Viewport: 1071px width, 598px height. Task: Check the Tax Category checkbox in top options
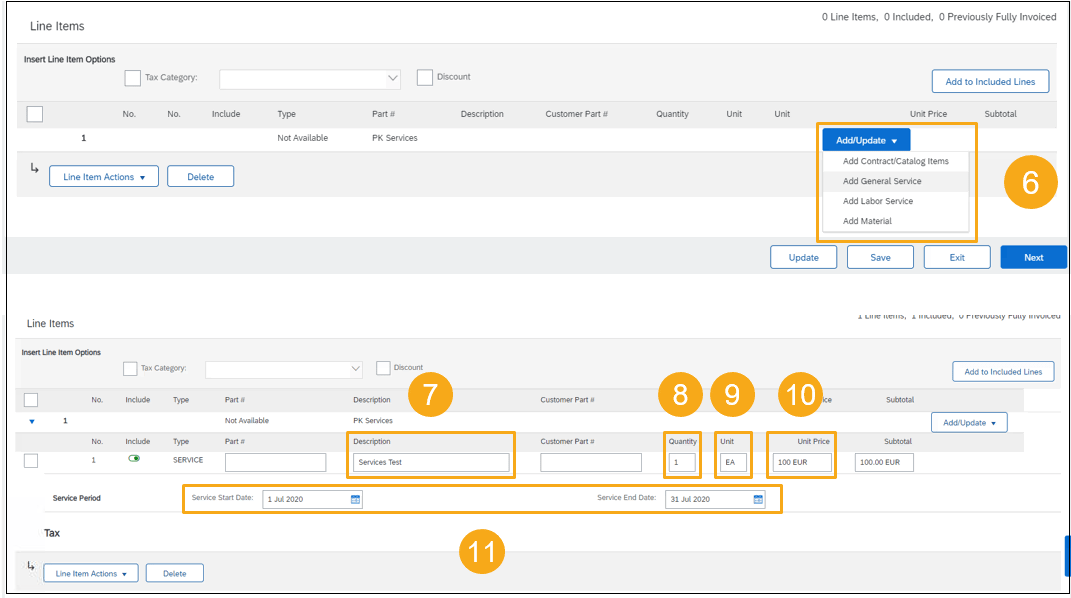point(132,78)
